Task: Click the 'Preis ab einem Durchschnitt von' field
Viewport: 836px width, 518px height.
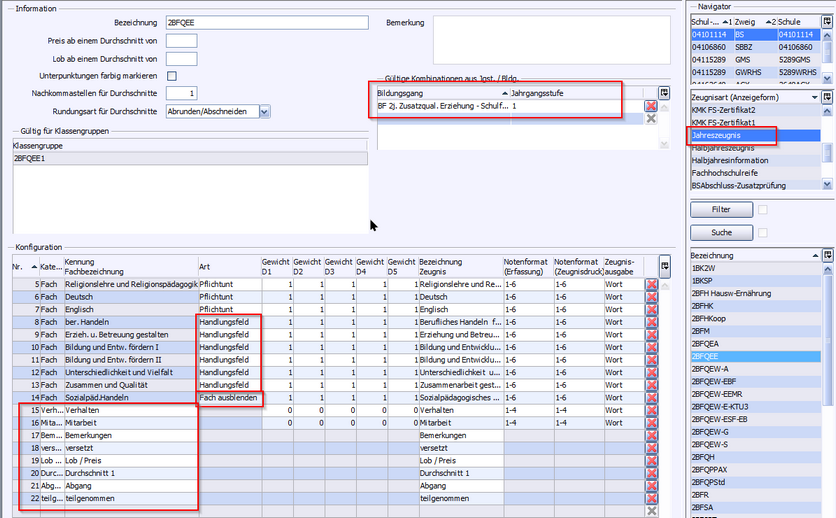Action: pos(181,41)
